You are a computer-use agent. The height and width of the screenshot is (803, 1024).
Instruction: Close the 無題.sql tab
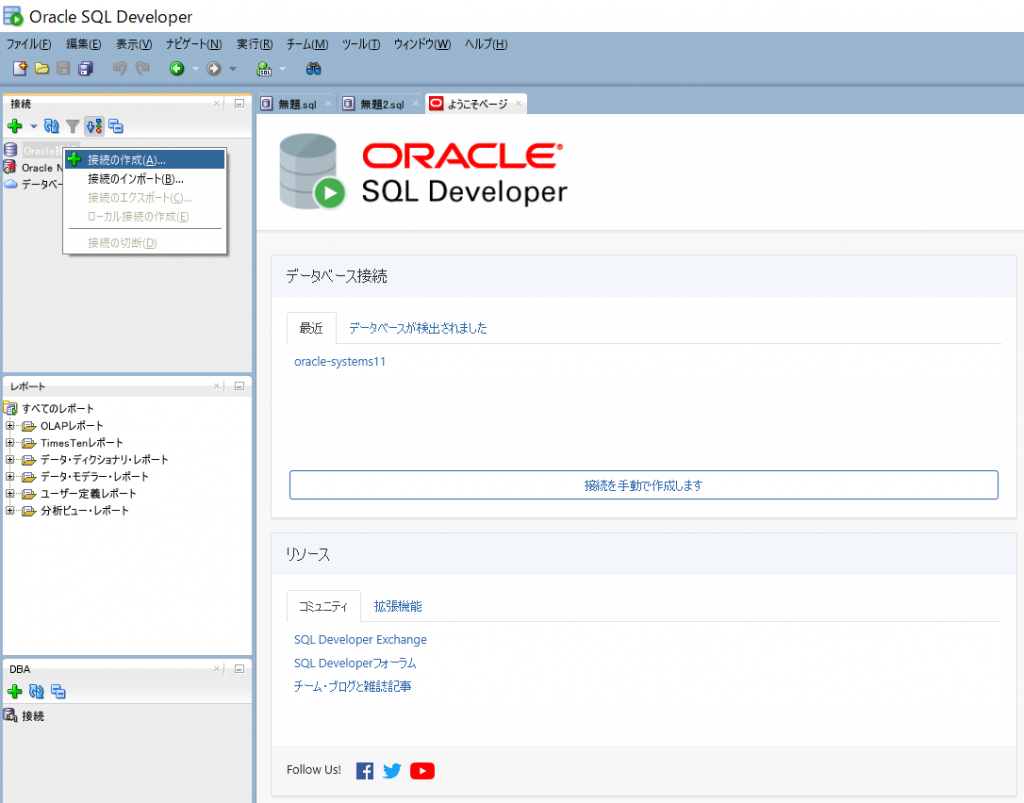point(328,103)
